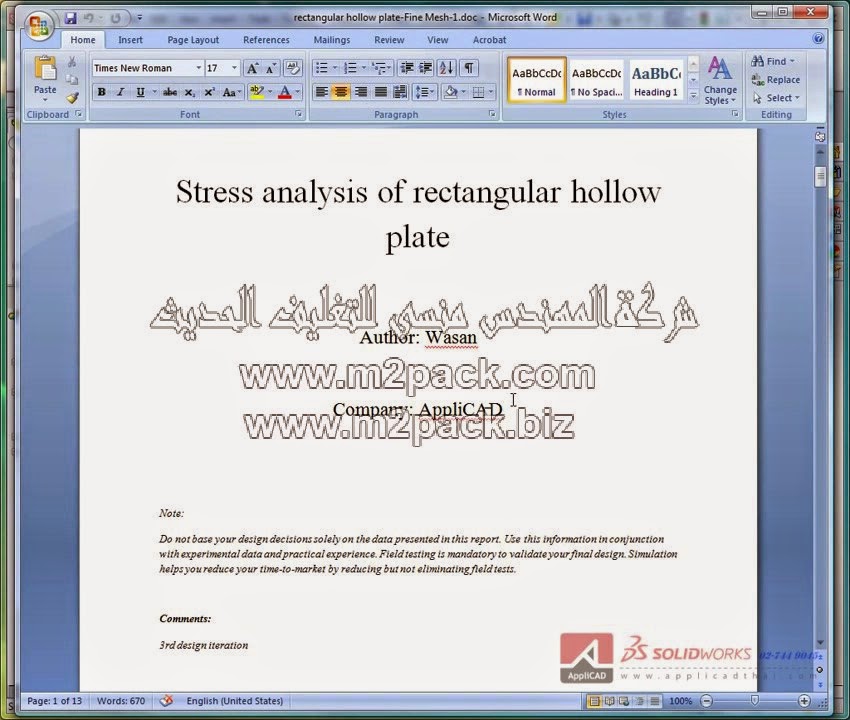Viewport: 850px width, 720px height.
Task: Shrink font size with the Shrink Font icon
Action: coord(271,68)
